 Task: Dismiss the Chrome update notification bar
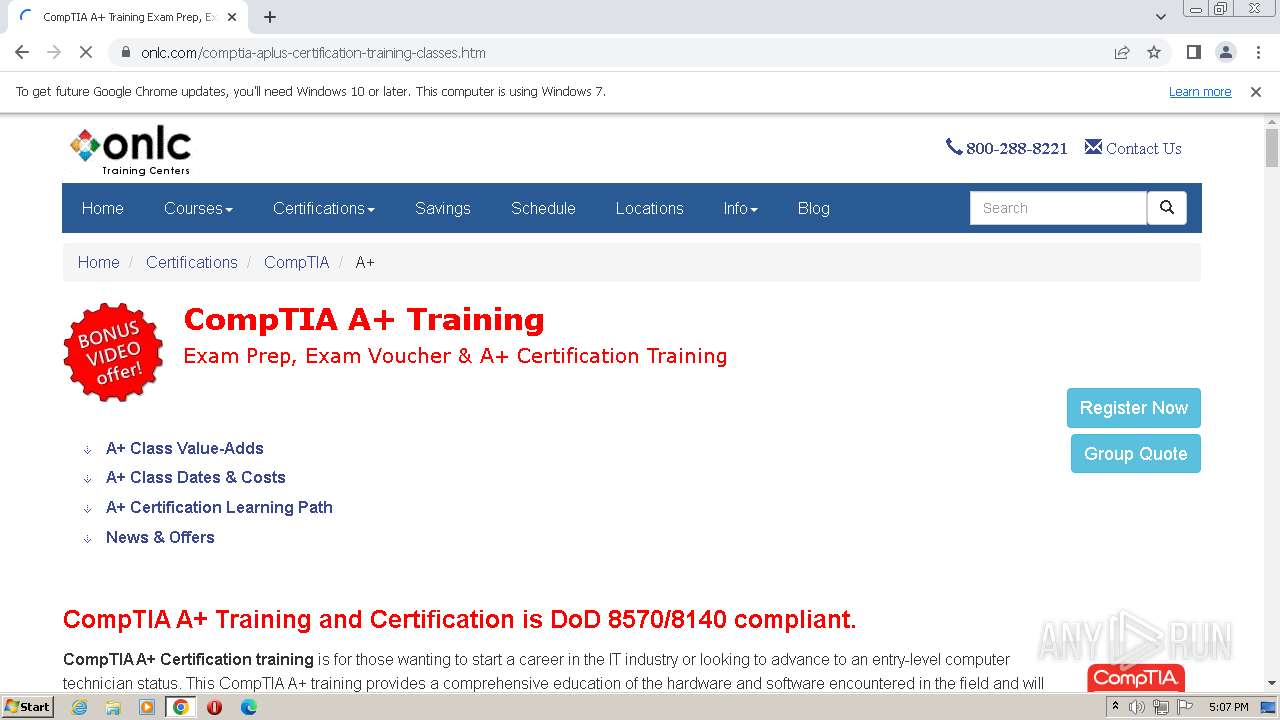click(1256, 92)
